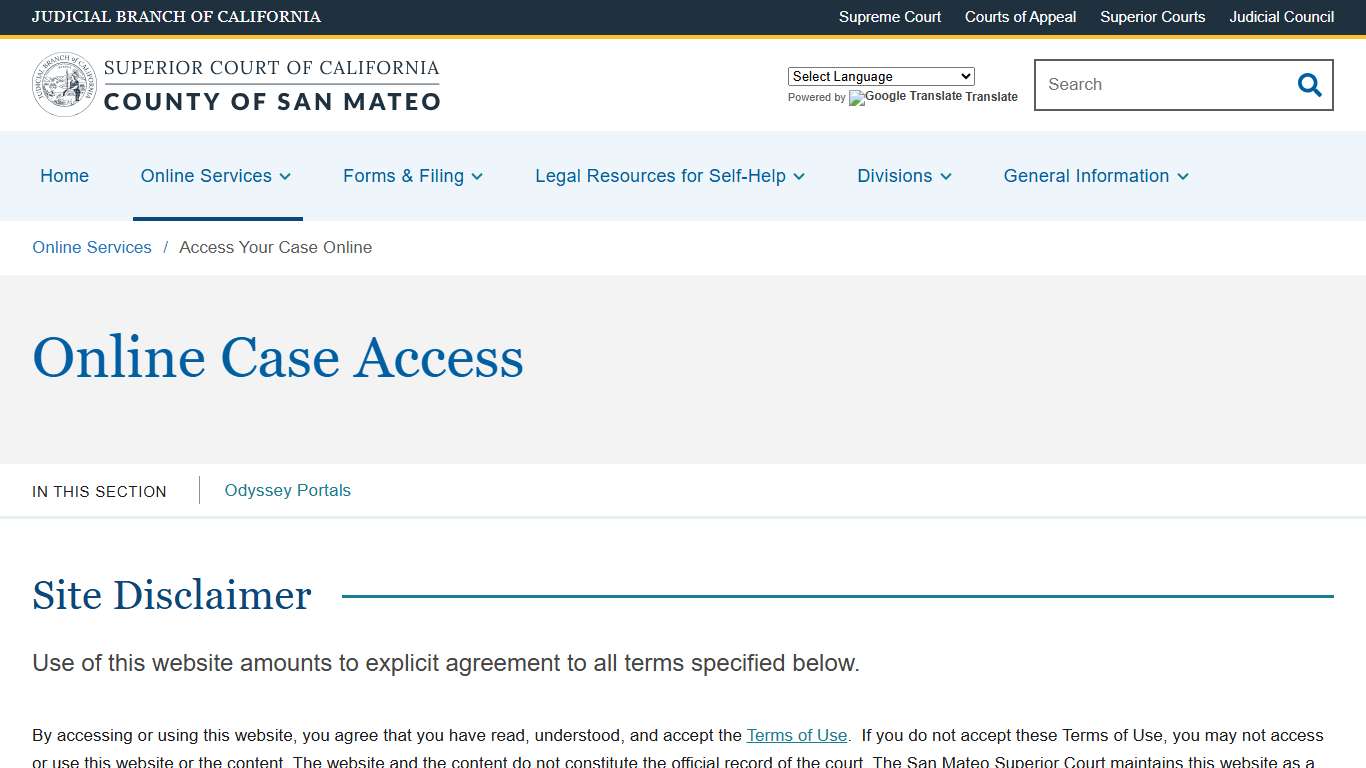The image size is (1366, 768).
Task: Visit the Judicial Council page
Action: 1281,17
